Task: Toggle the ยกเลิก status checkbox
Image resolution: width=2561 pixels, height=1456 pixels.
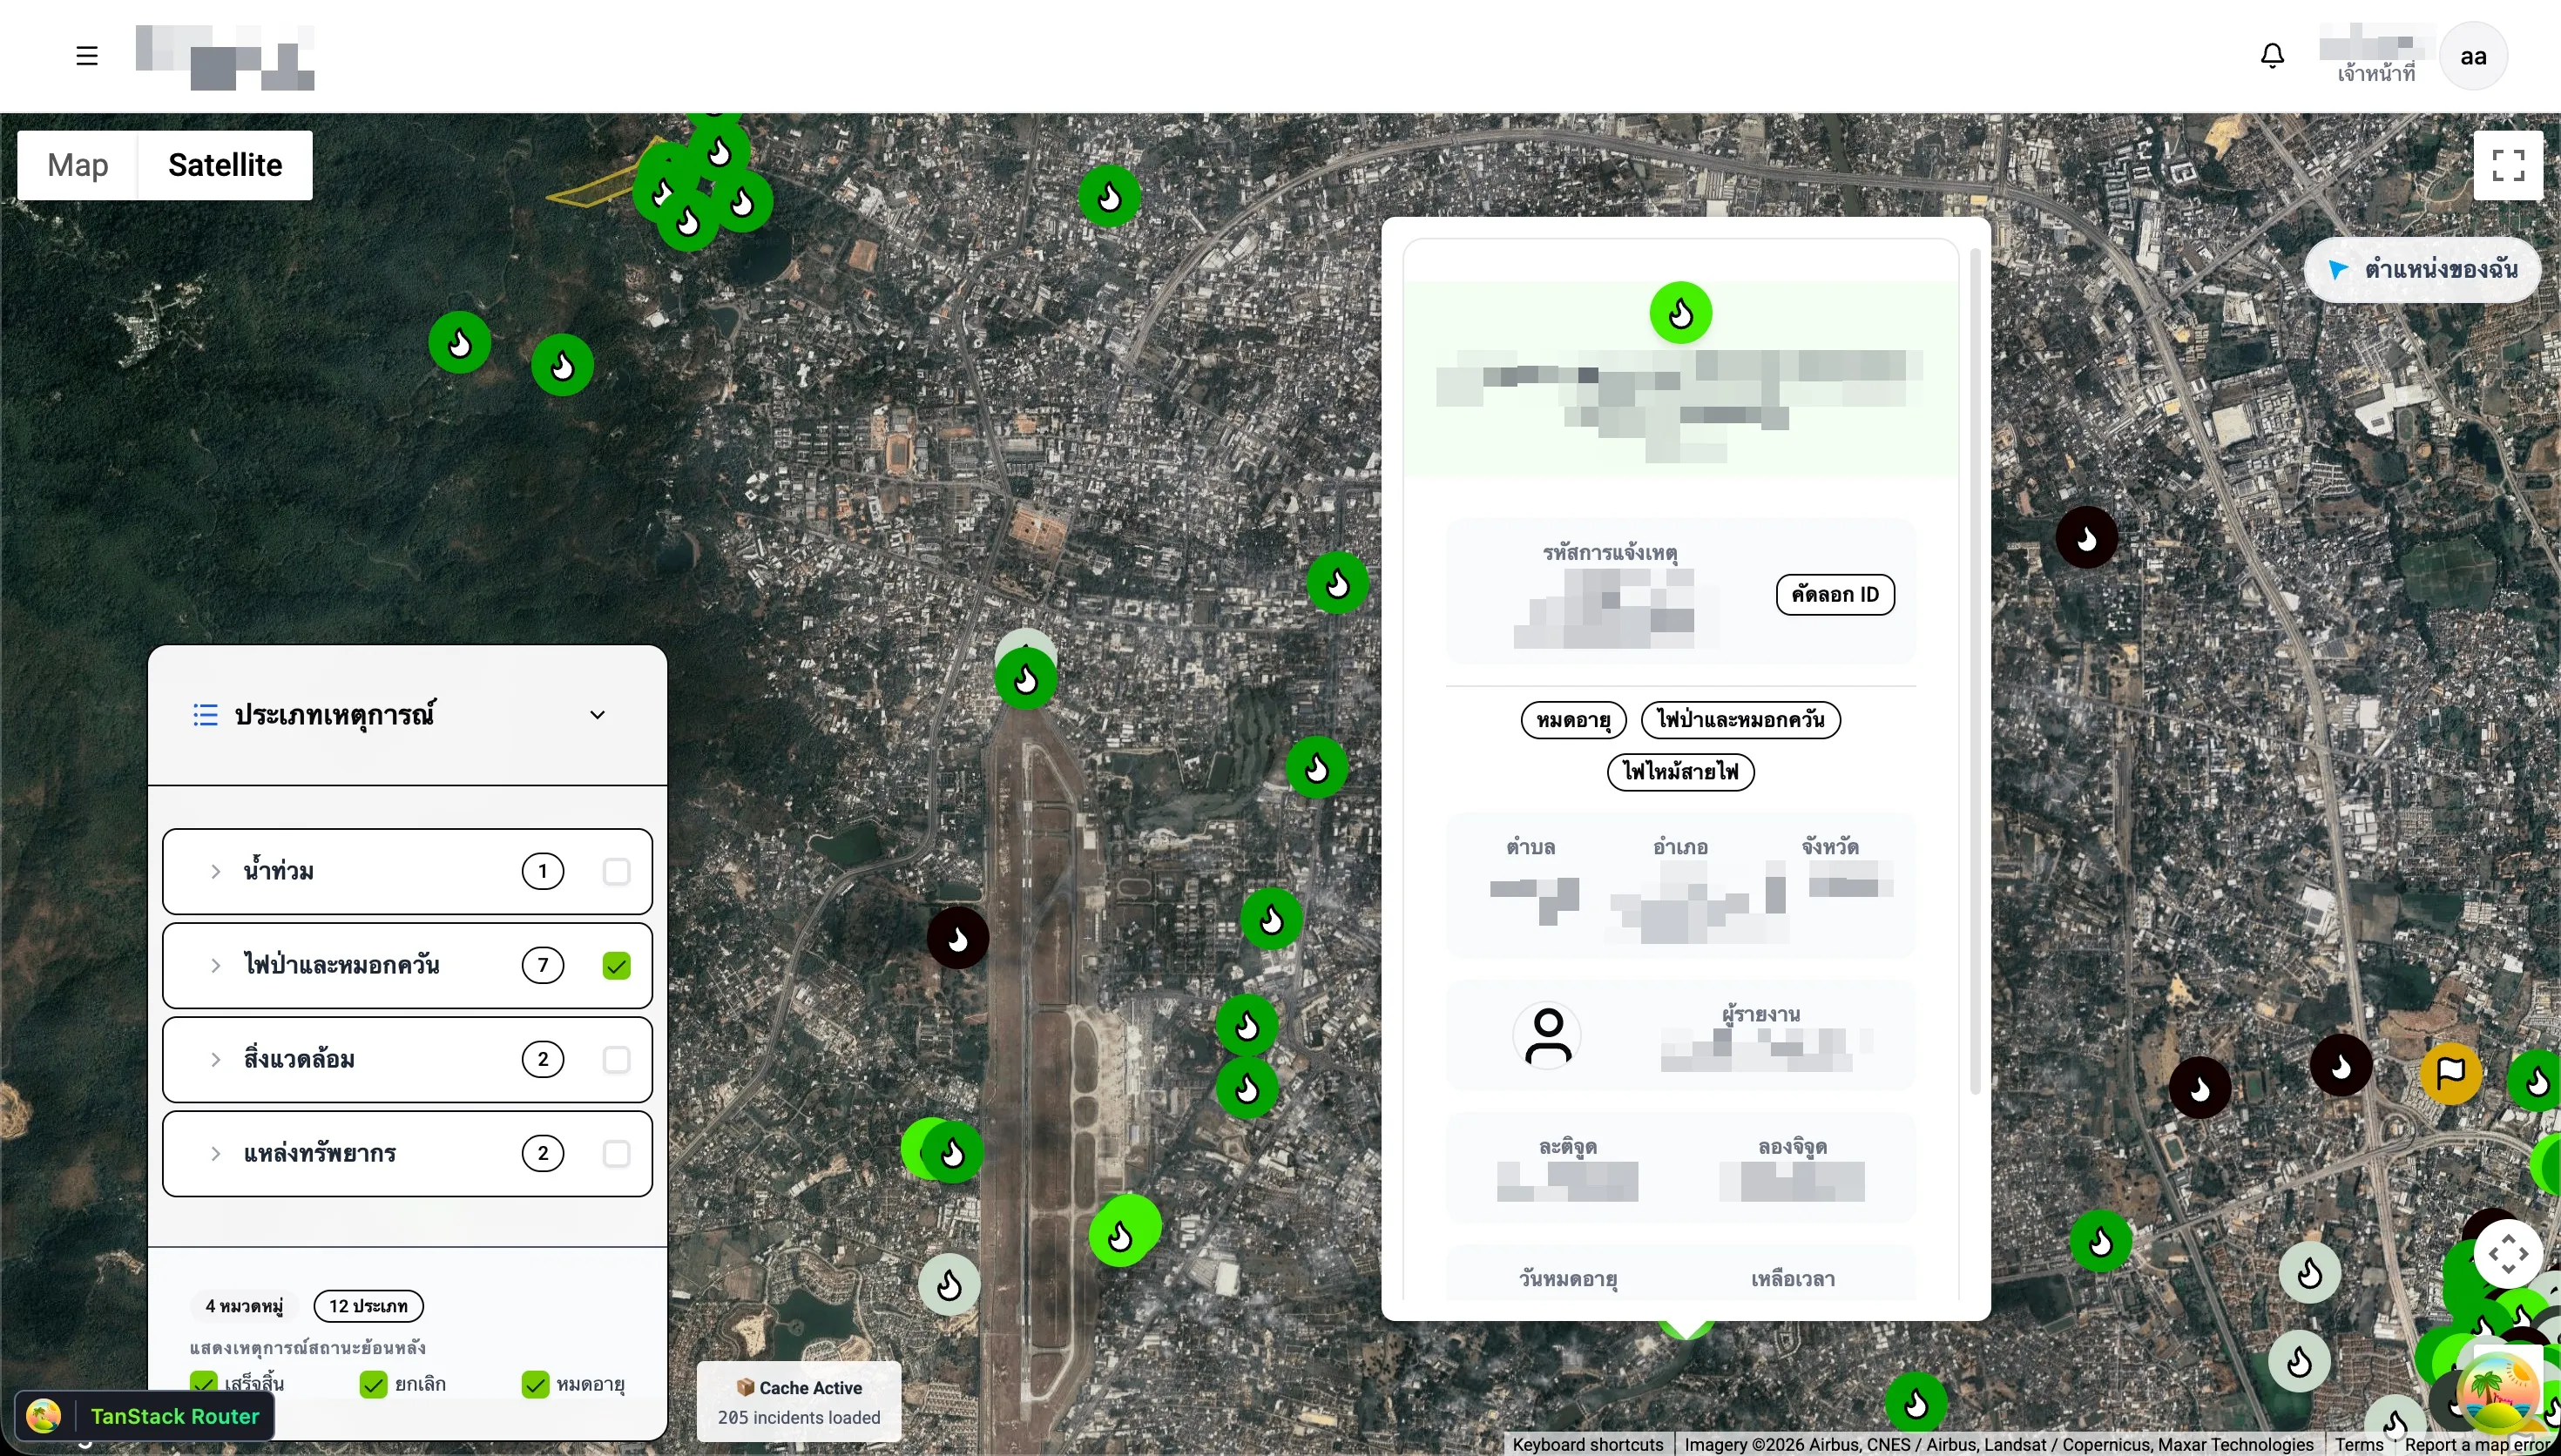Action: point(373,1384)
